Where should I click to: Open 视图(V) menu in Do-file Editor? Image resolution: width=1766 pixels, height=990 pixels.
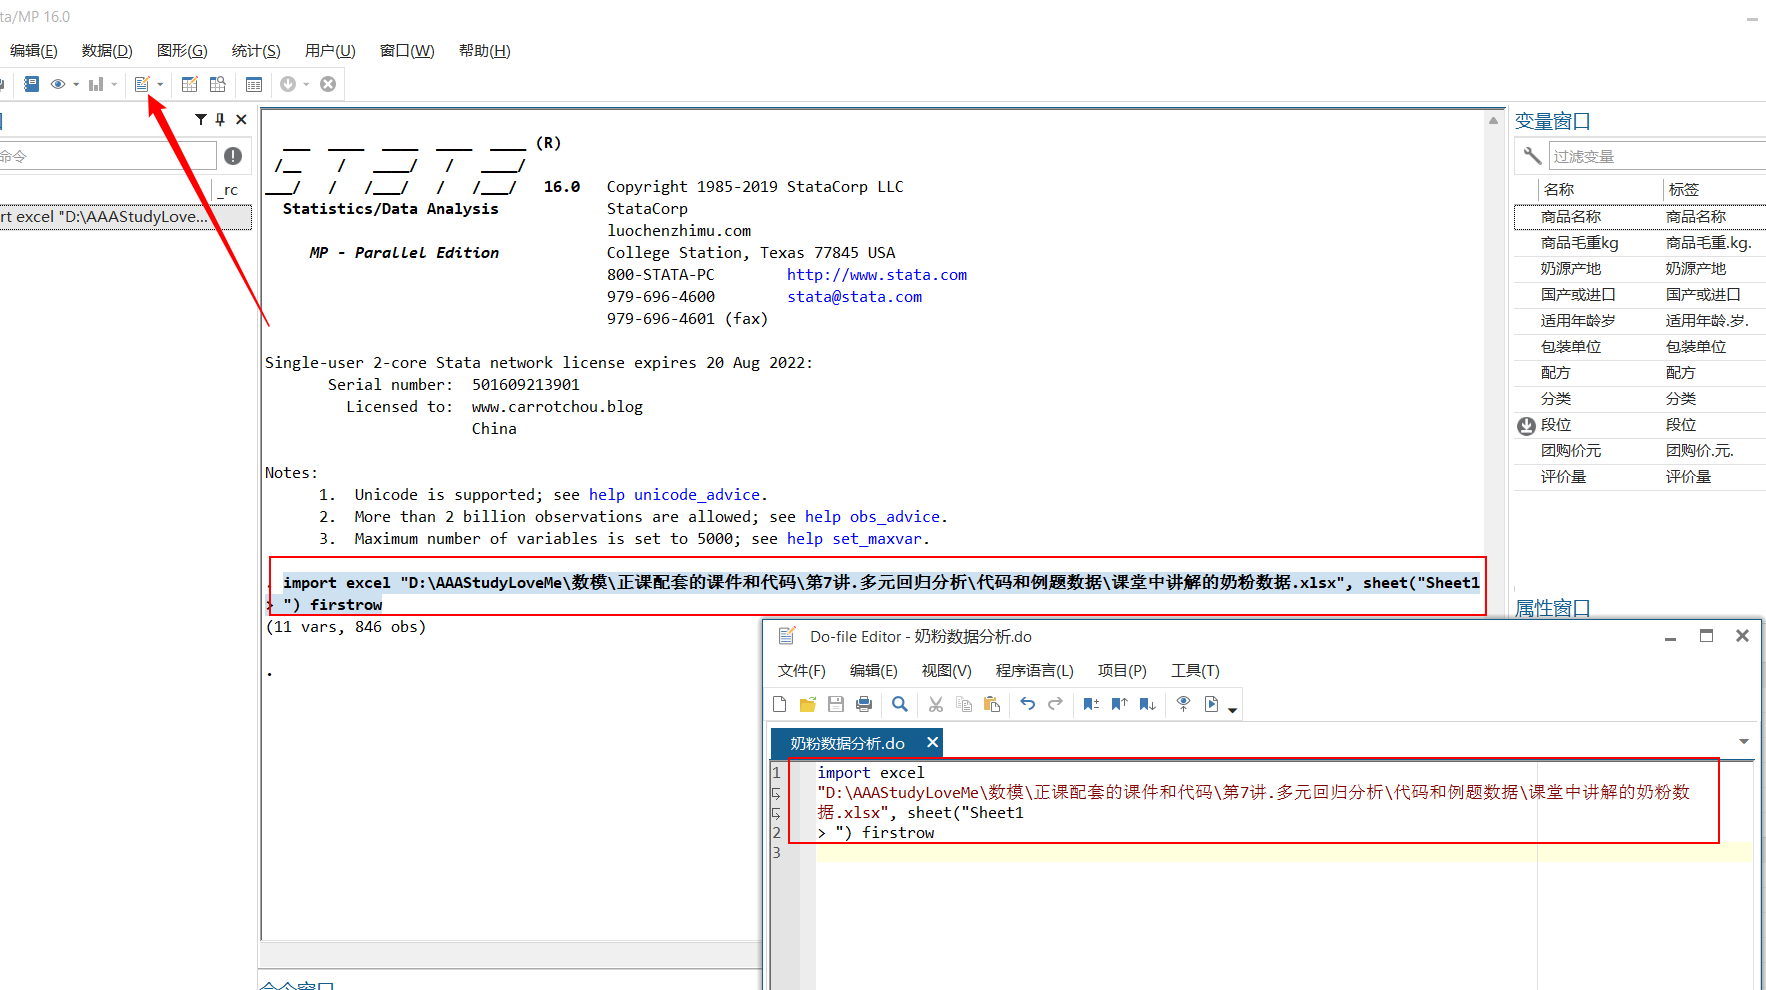(946, 671)
